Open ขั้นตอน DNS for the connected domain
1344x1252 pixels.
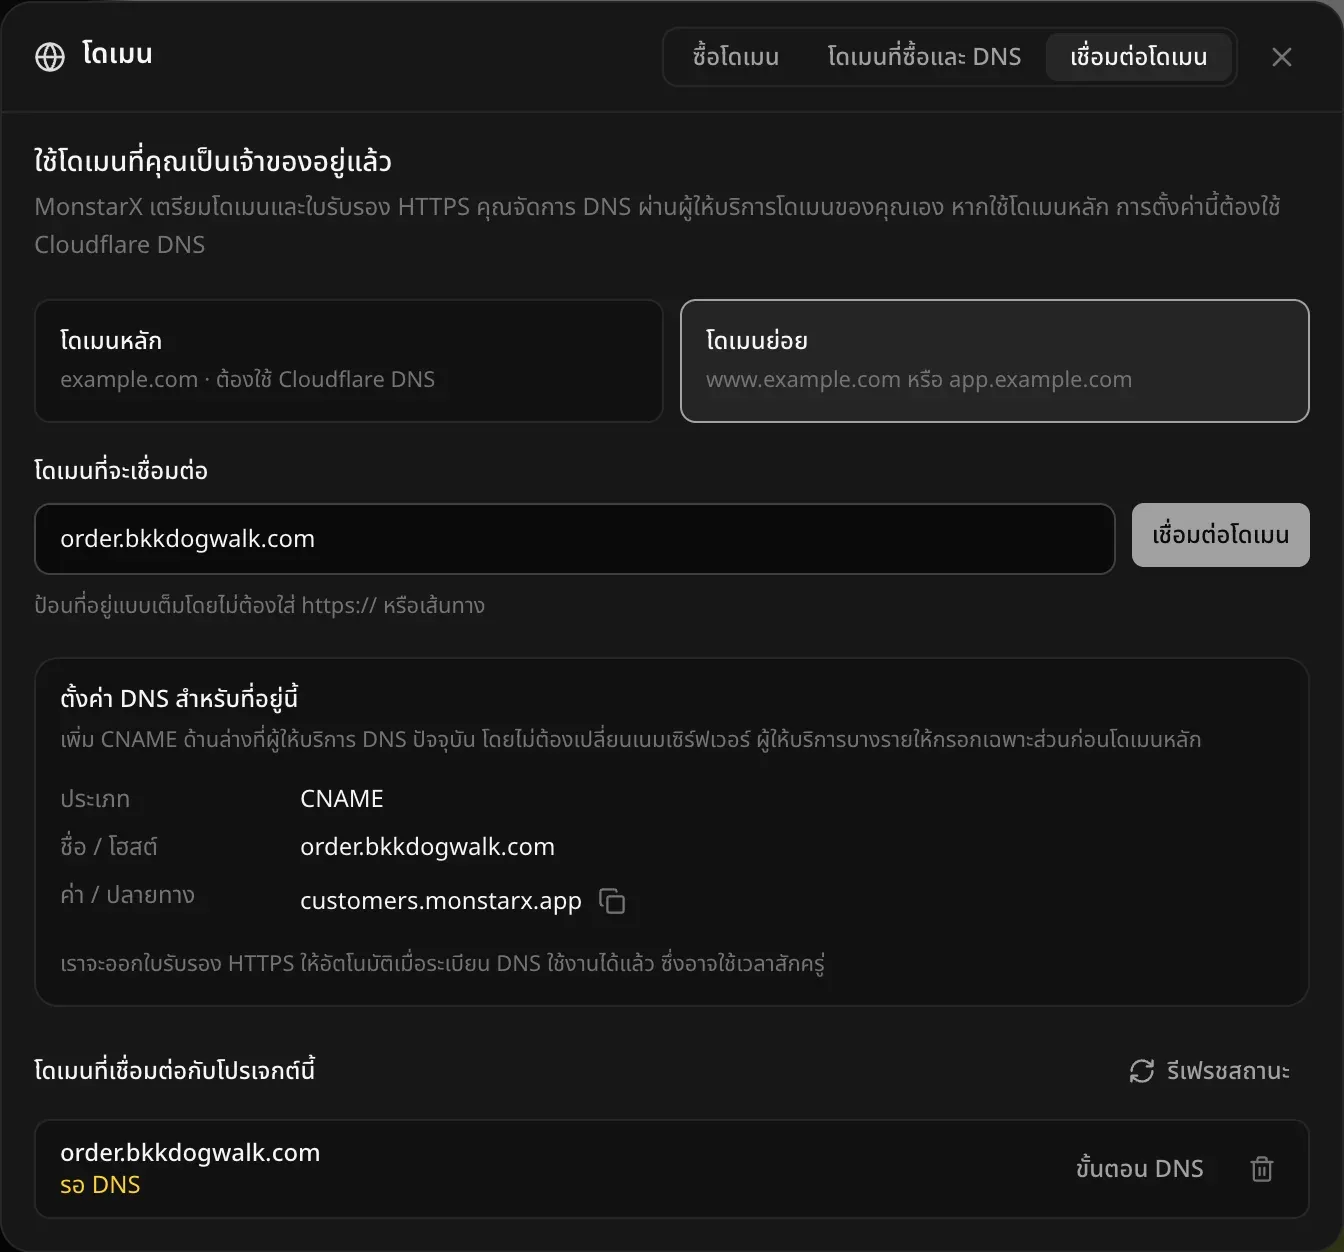click(x=1140, y=1169)
